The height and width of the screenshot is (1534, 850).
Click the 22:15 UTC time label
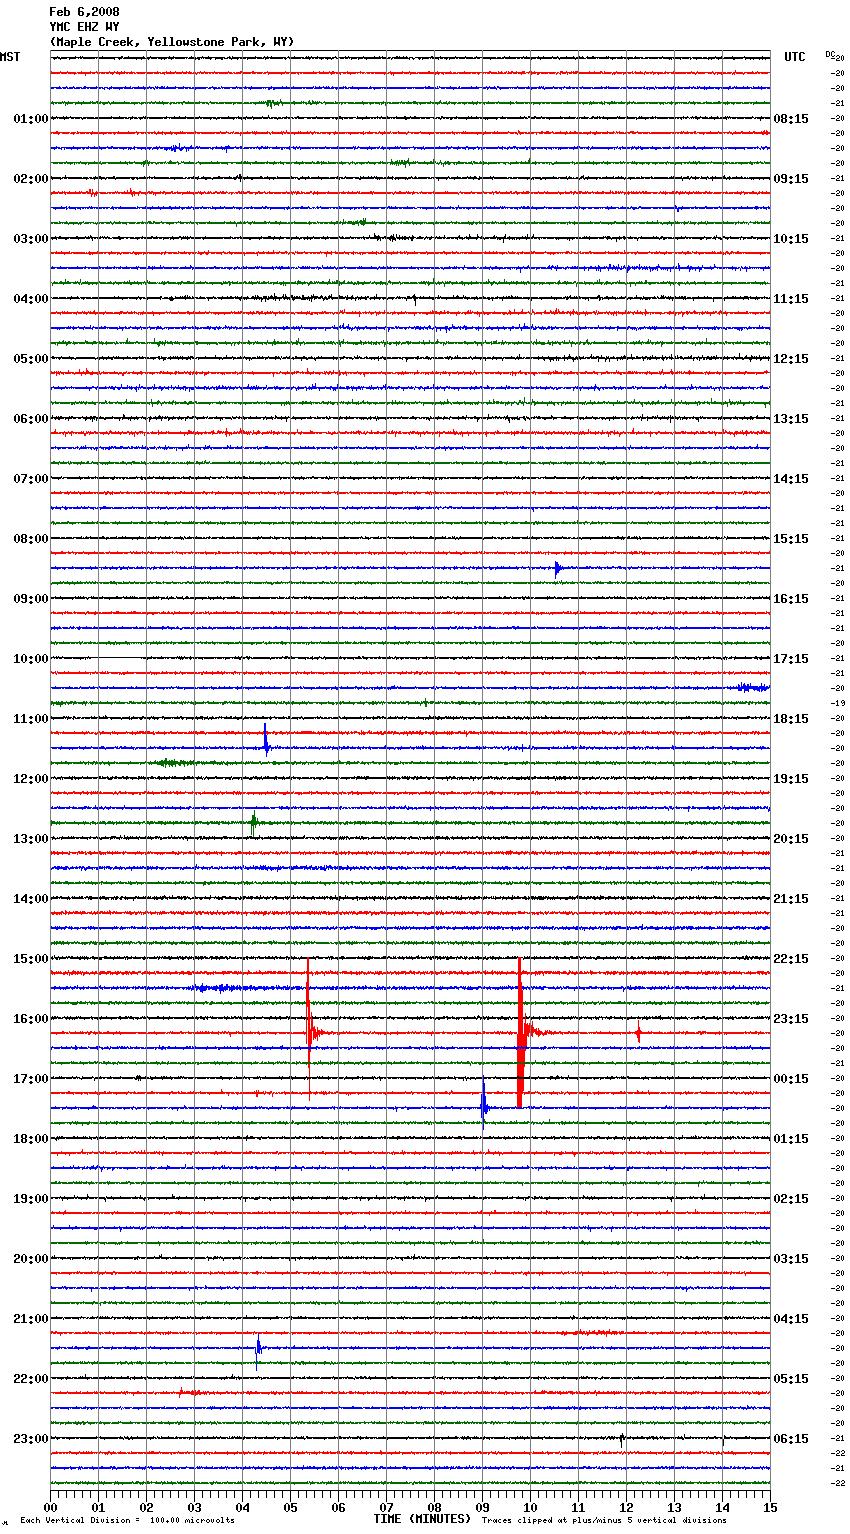[791, 959]
